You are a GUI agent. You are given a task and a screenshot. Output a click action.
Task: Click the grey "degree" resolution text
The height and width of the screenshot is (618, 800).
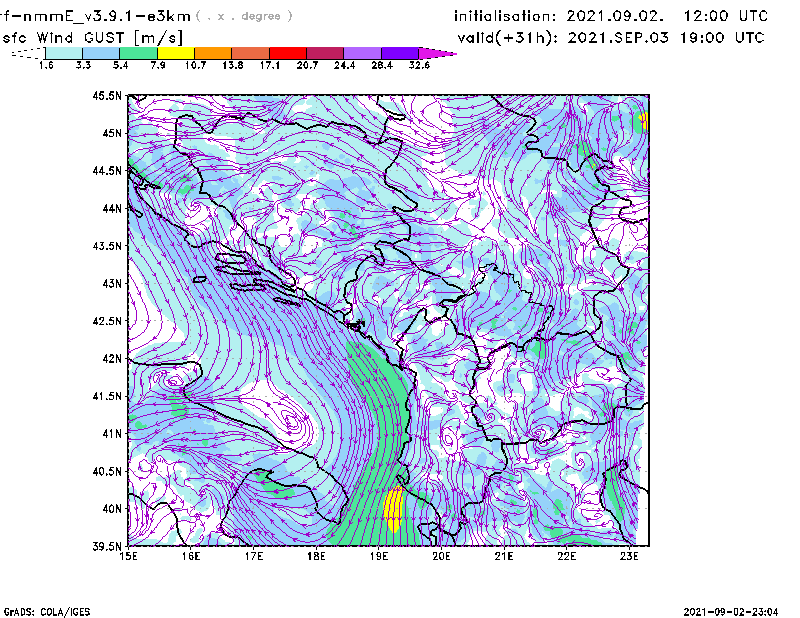(261, 16)
